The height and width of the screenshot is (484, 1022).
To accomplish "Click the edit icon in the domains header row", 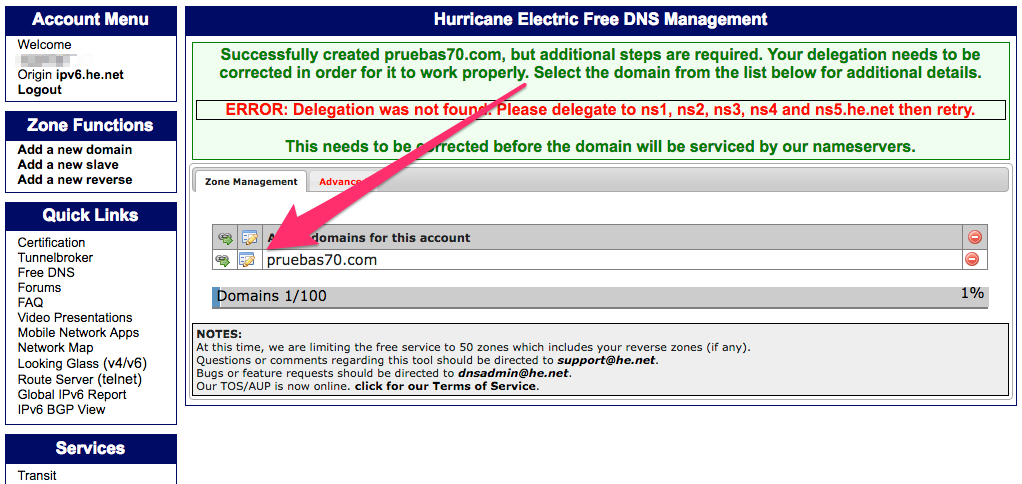I will point(250,238).
